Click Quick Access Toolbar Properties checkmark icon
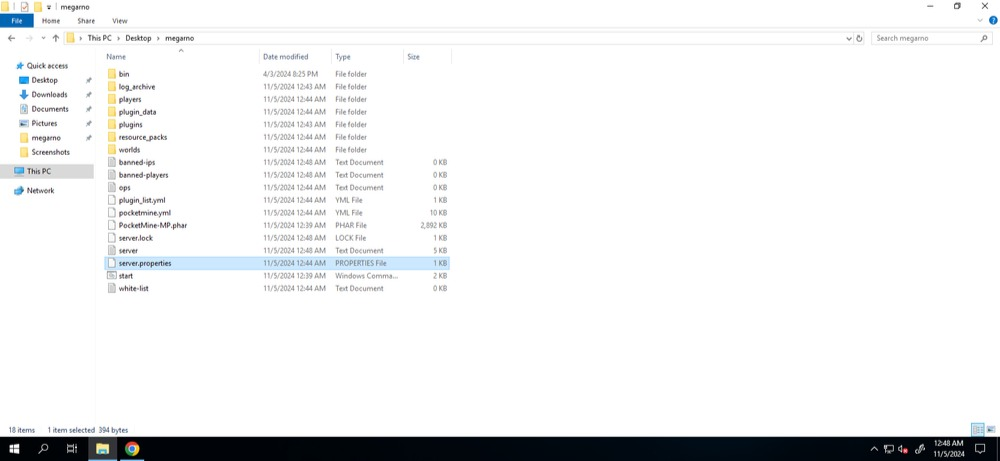This screenshot has height=461, width=1000. click(24, 7)
